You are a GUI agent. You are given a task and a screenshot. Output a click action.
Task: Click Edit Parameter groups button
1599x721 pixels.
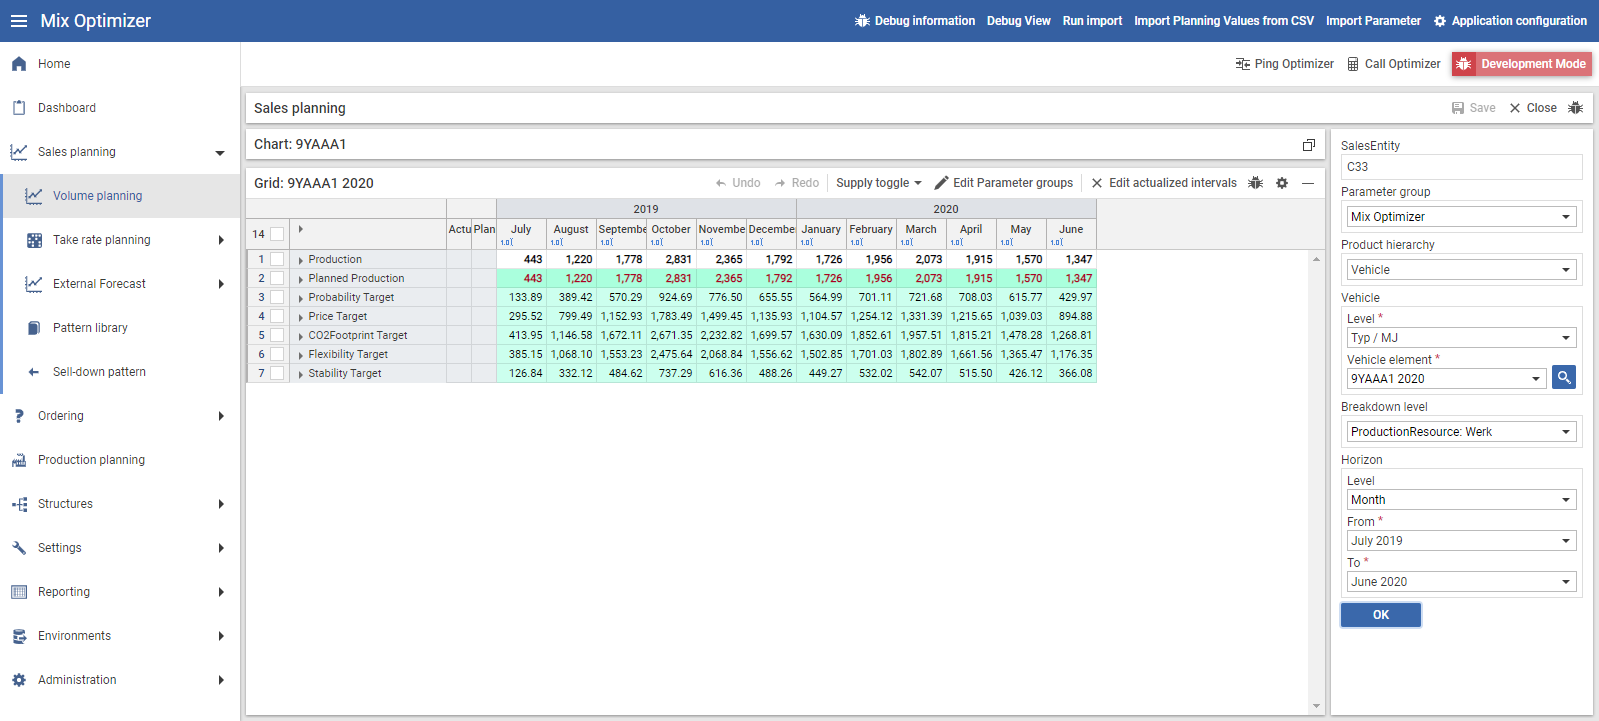[1003, 183]
